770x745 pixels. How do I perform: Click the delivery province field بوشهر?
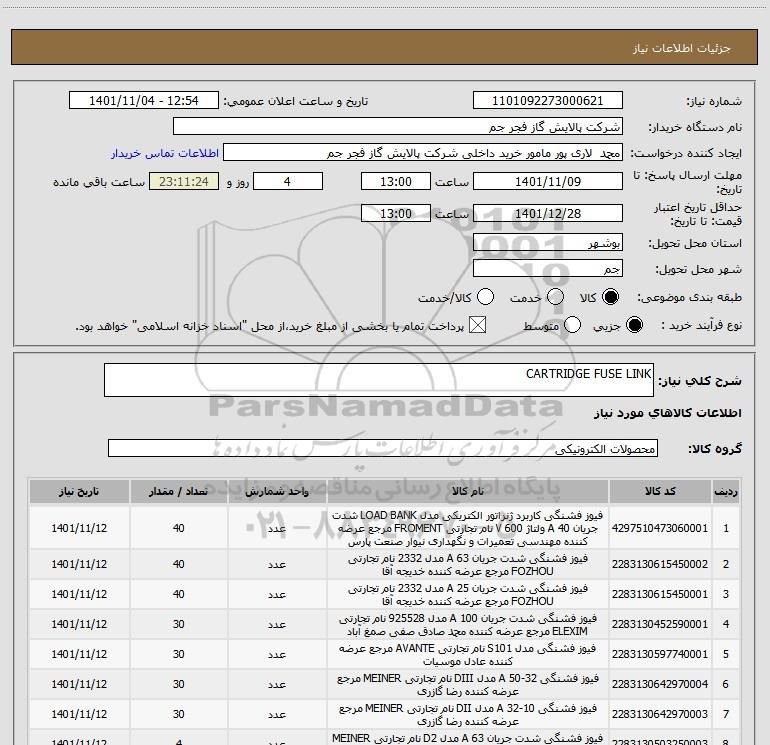(x=548, y=243)
